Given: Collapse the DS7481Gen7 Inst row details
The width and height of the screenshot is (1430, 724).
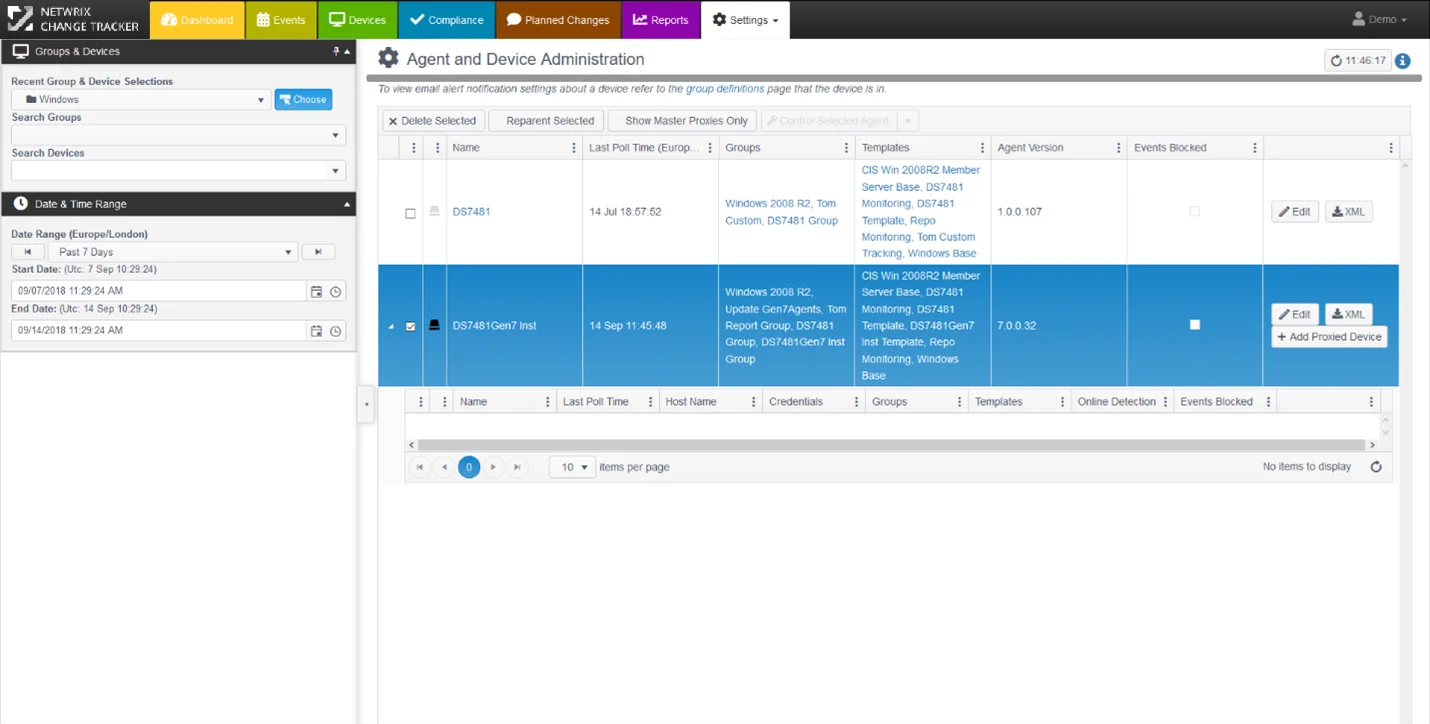Looking at the screenshot, I should click(390, 327).
